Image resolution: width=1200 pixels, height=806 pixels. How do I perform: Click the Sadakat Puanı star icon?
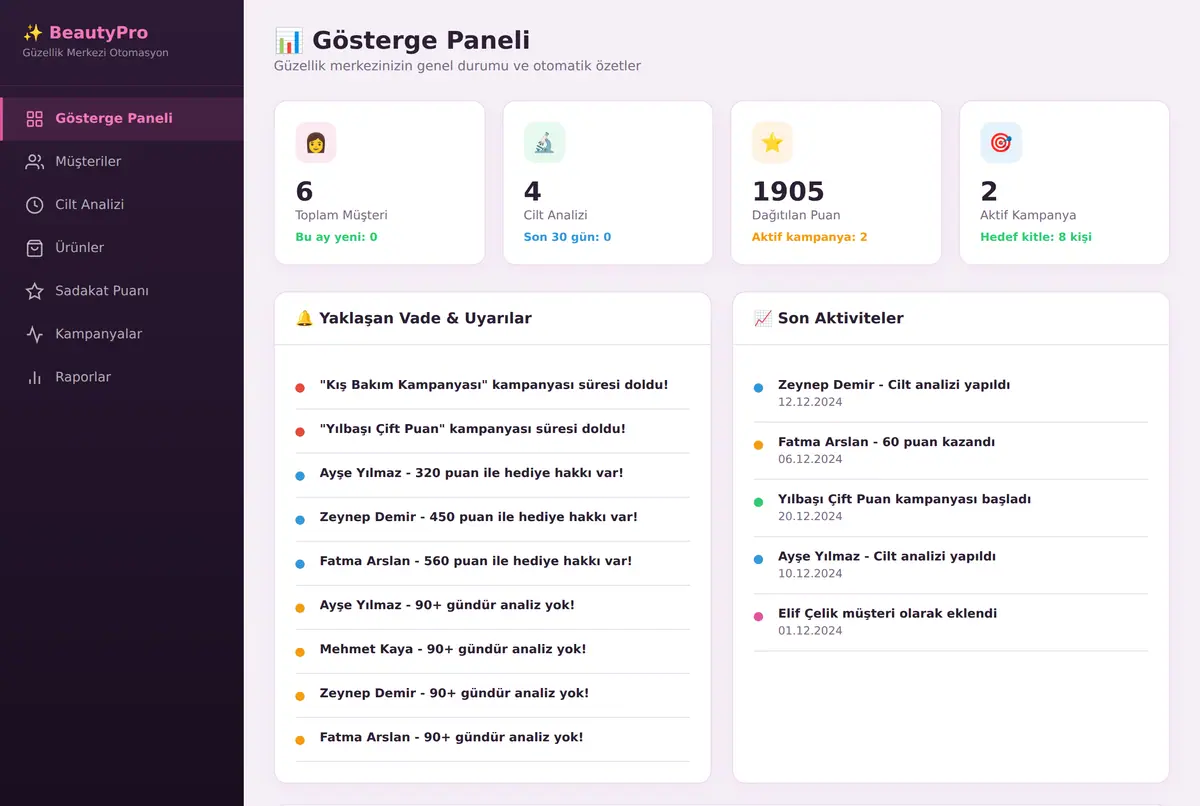pyautogui.click(x=35, y=291)
